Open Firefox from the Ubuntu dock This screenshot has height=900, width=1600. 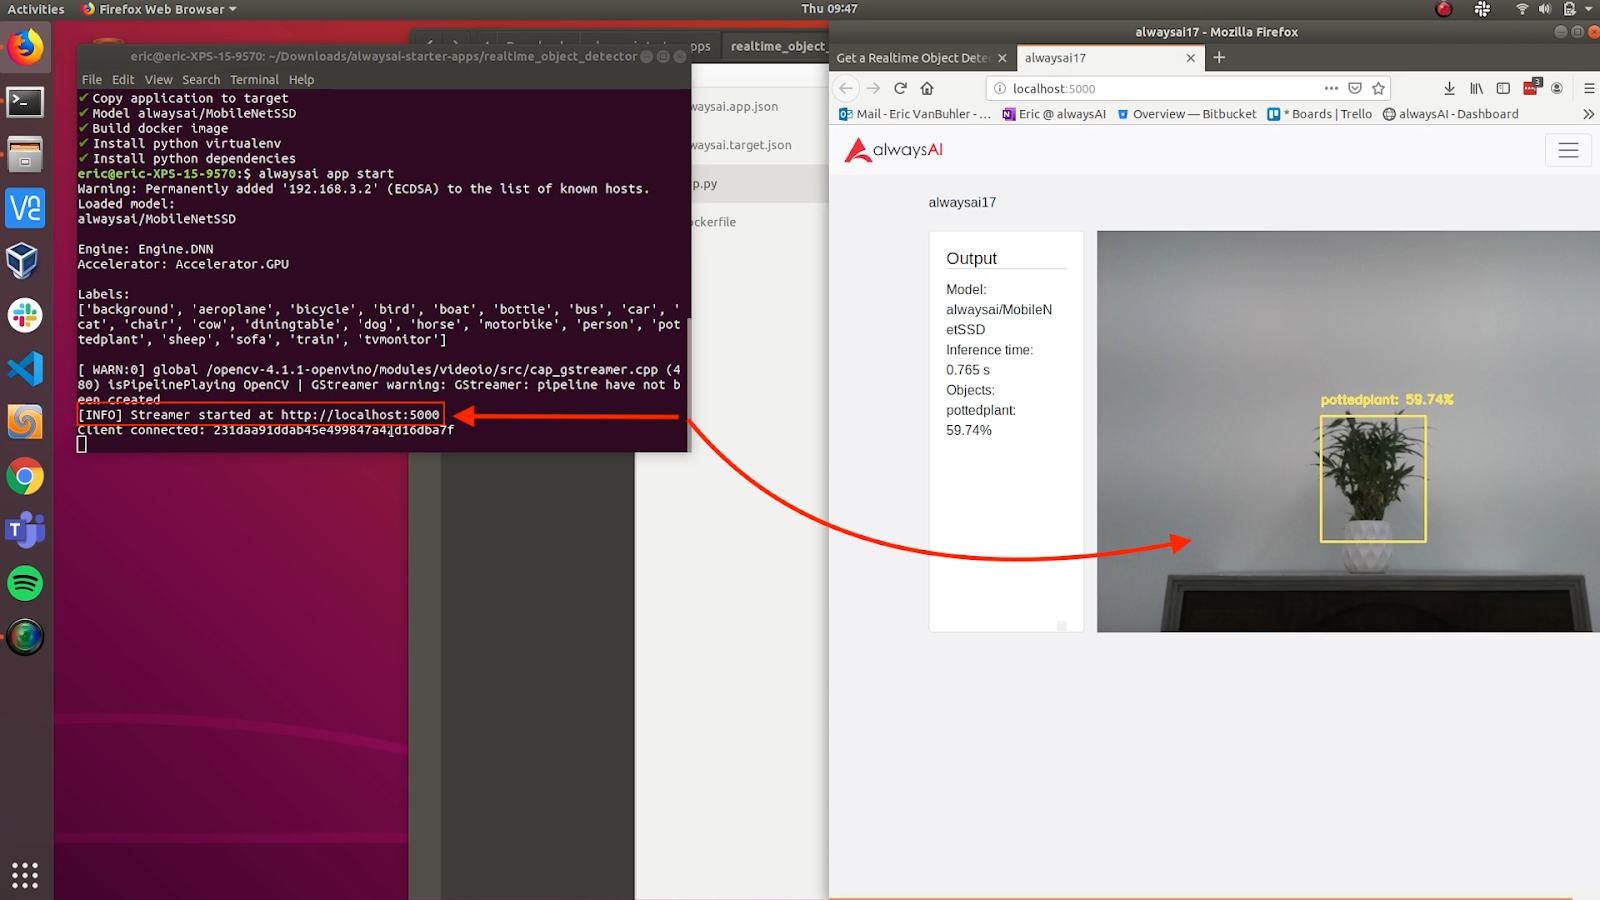click(25, 47)
